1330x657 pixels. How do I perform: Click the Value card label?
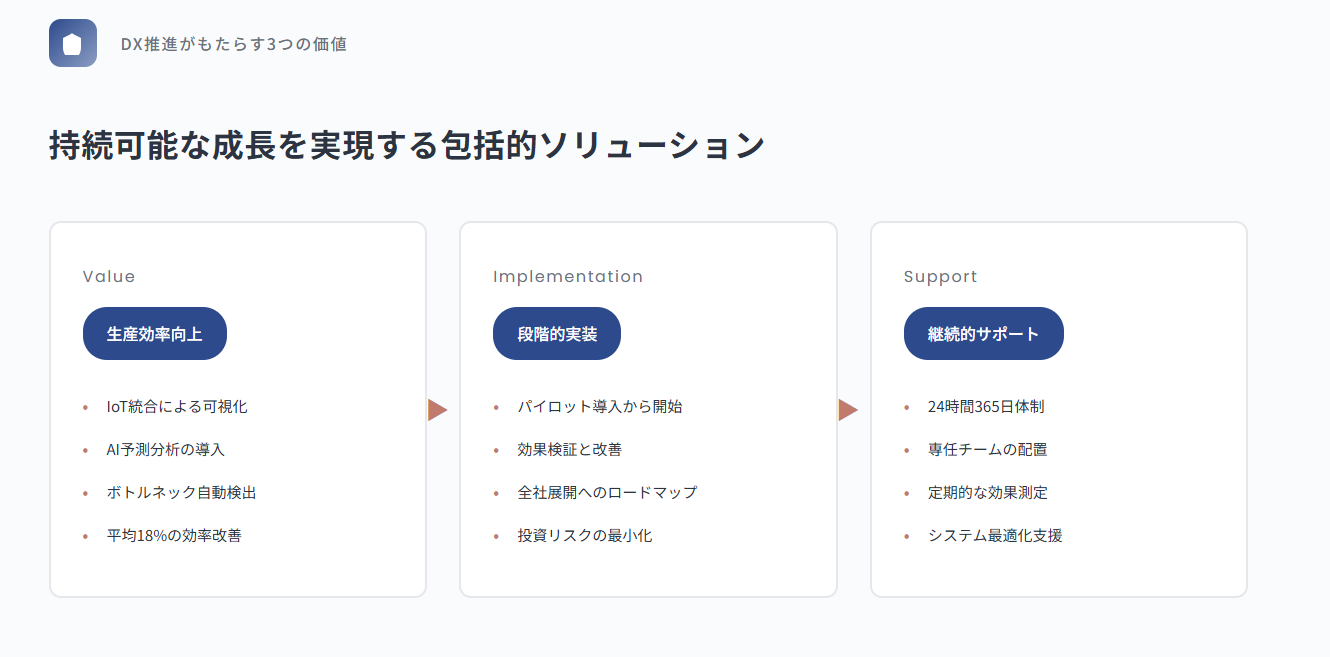109,276
